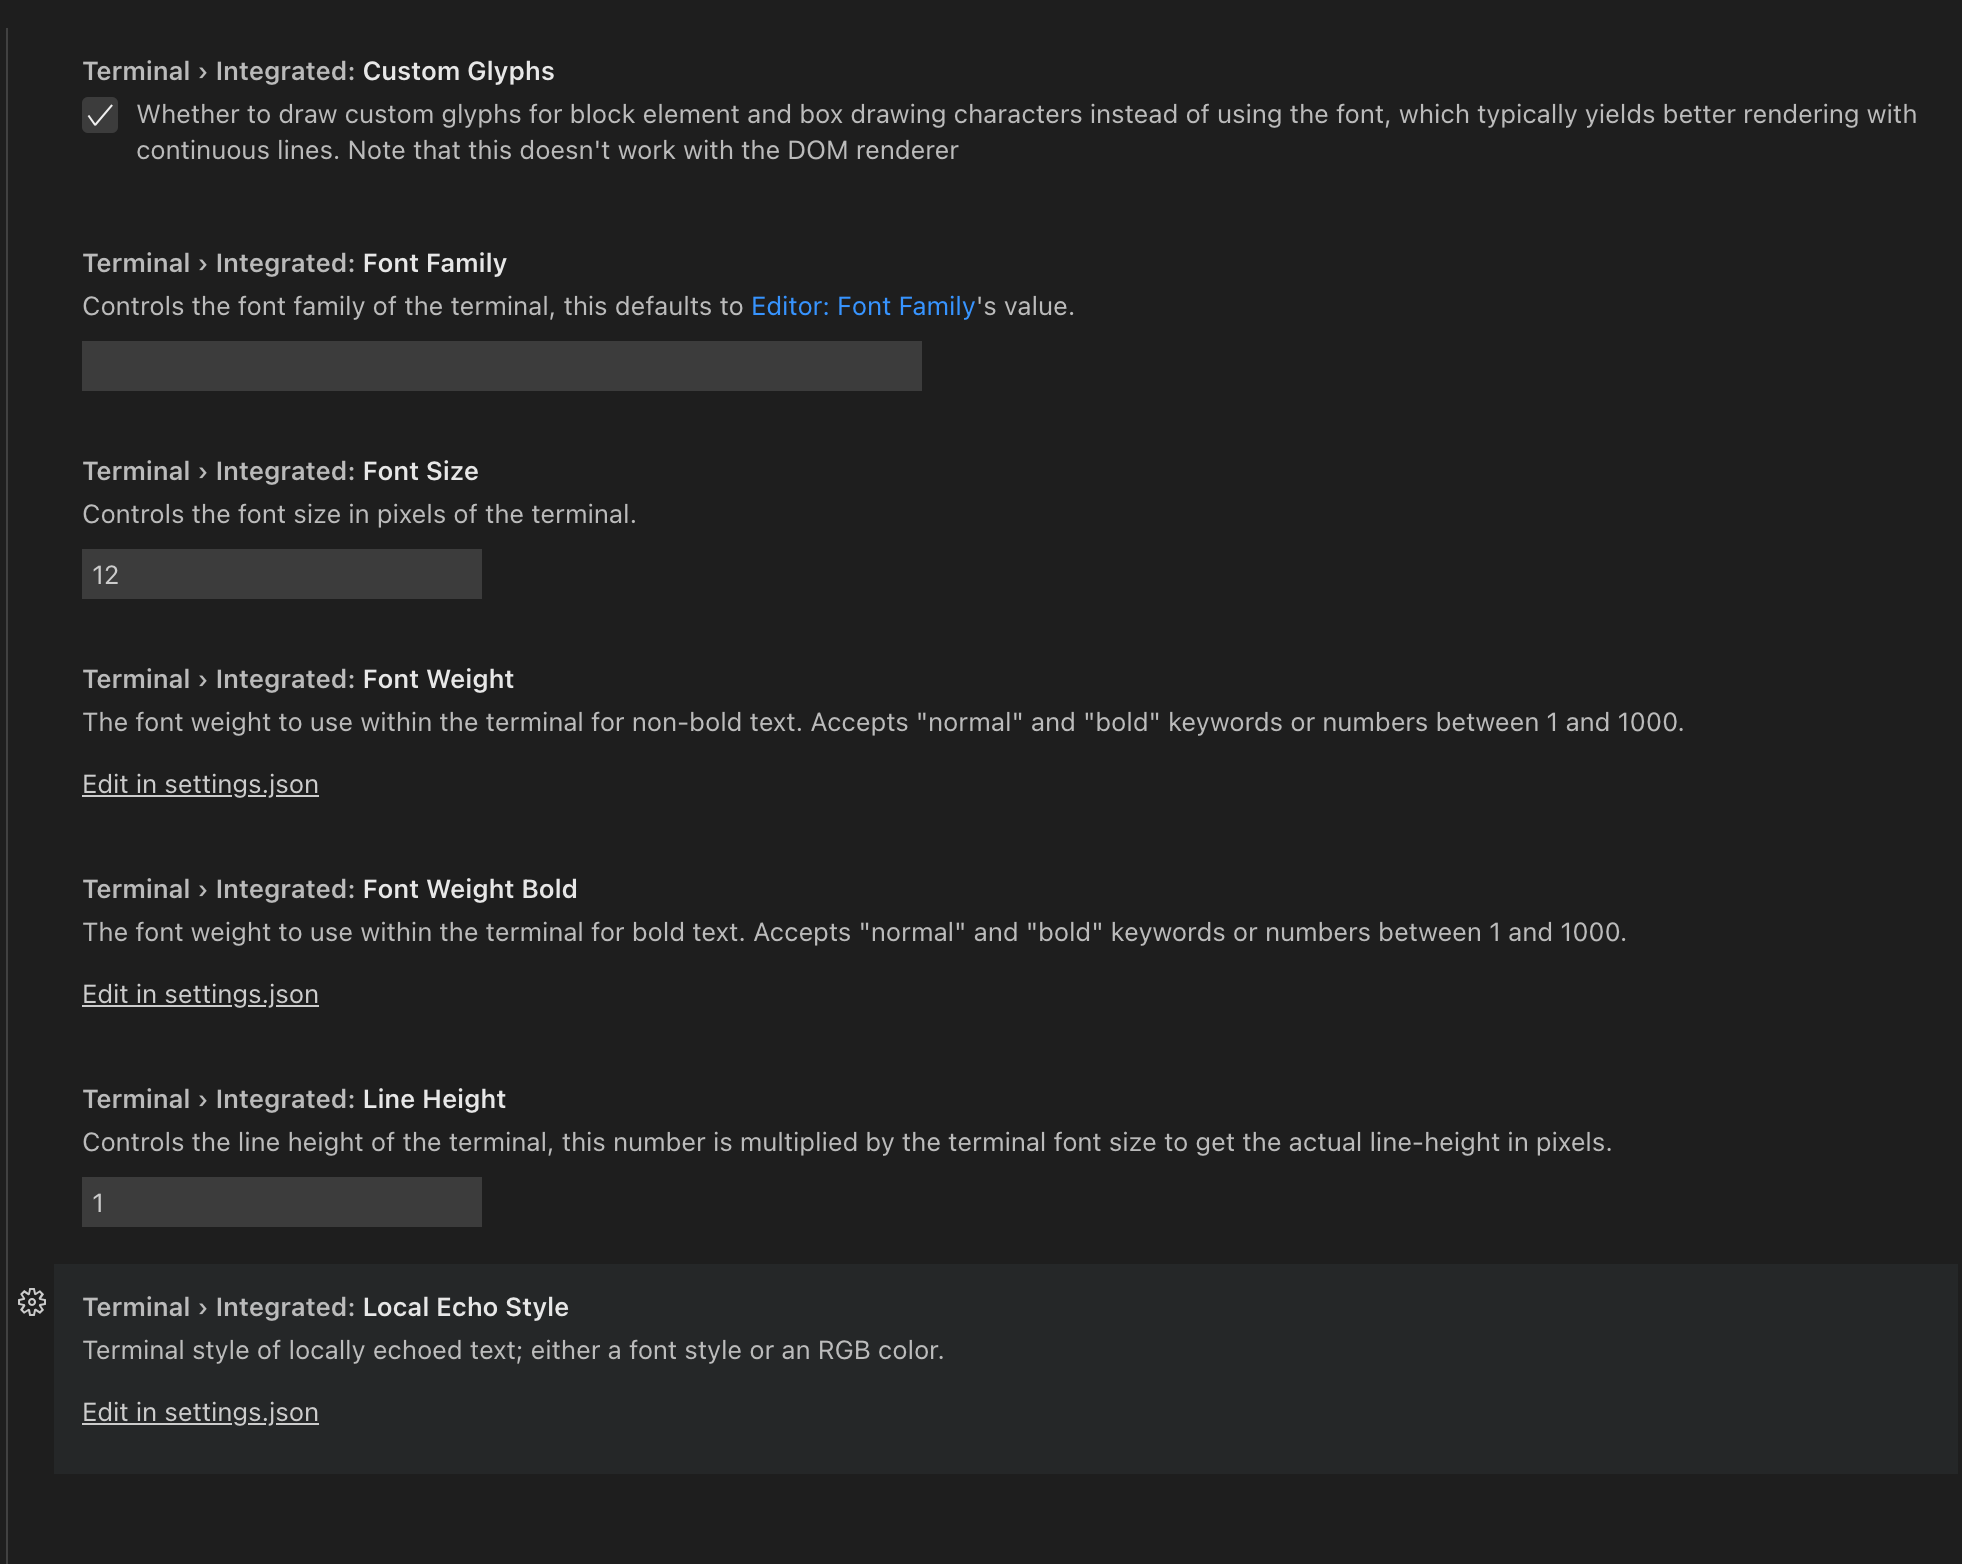Select the Font Weight Bold setting title
The width and height of the screenshot is (1962, 1564).
tap(330, 888)
